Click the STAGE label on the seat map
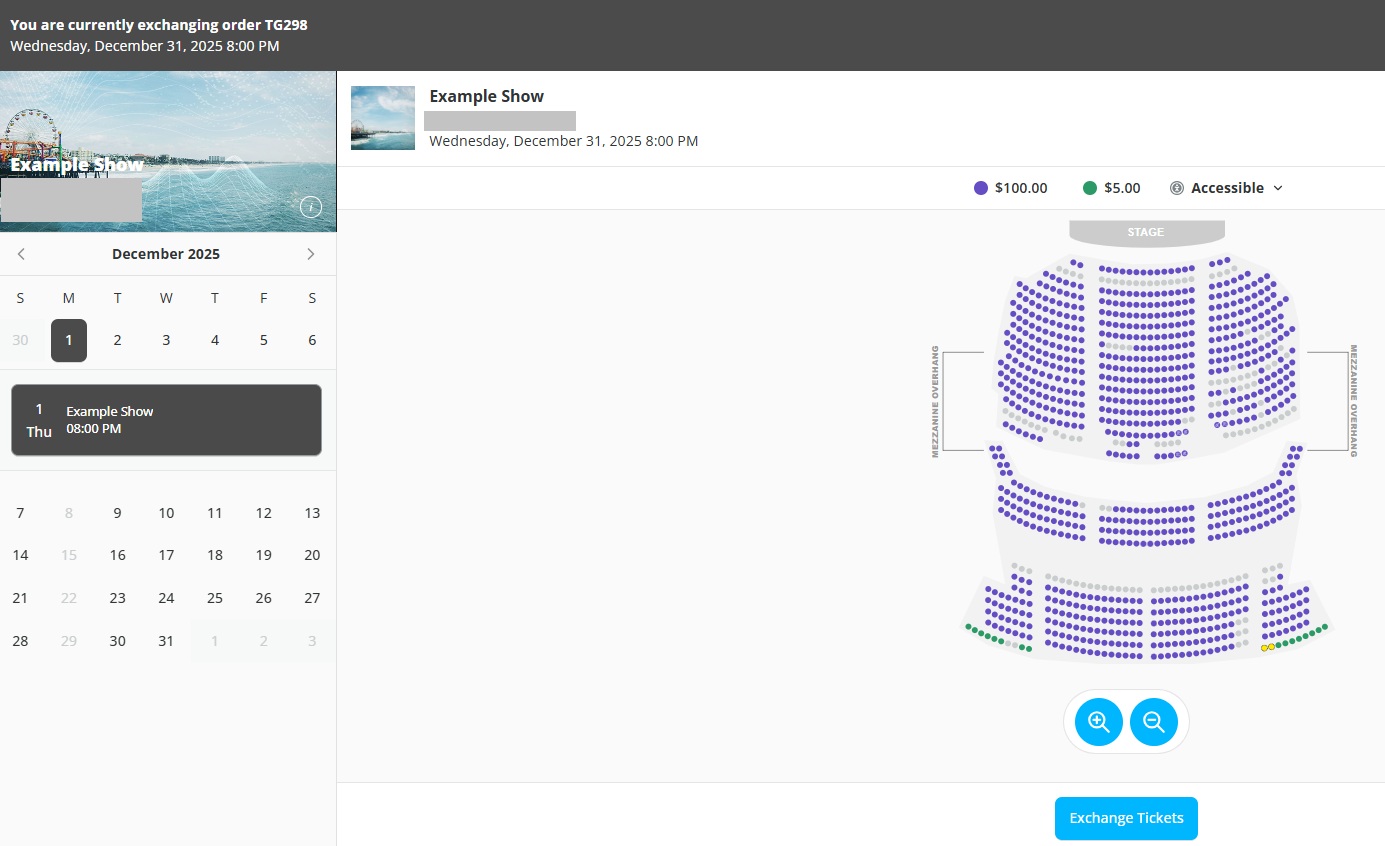The image size is (1385, 846). pyautogui.click(x=1146, y=232)
